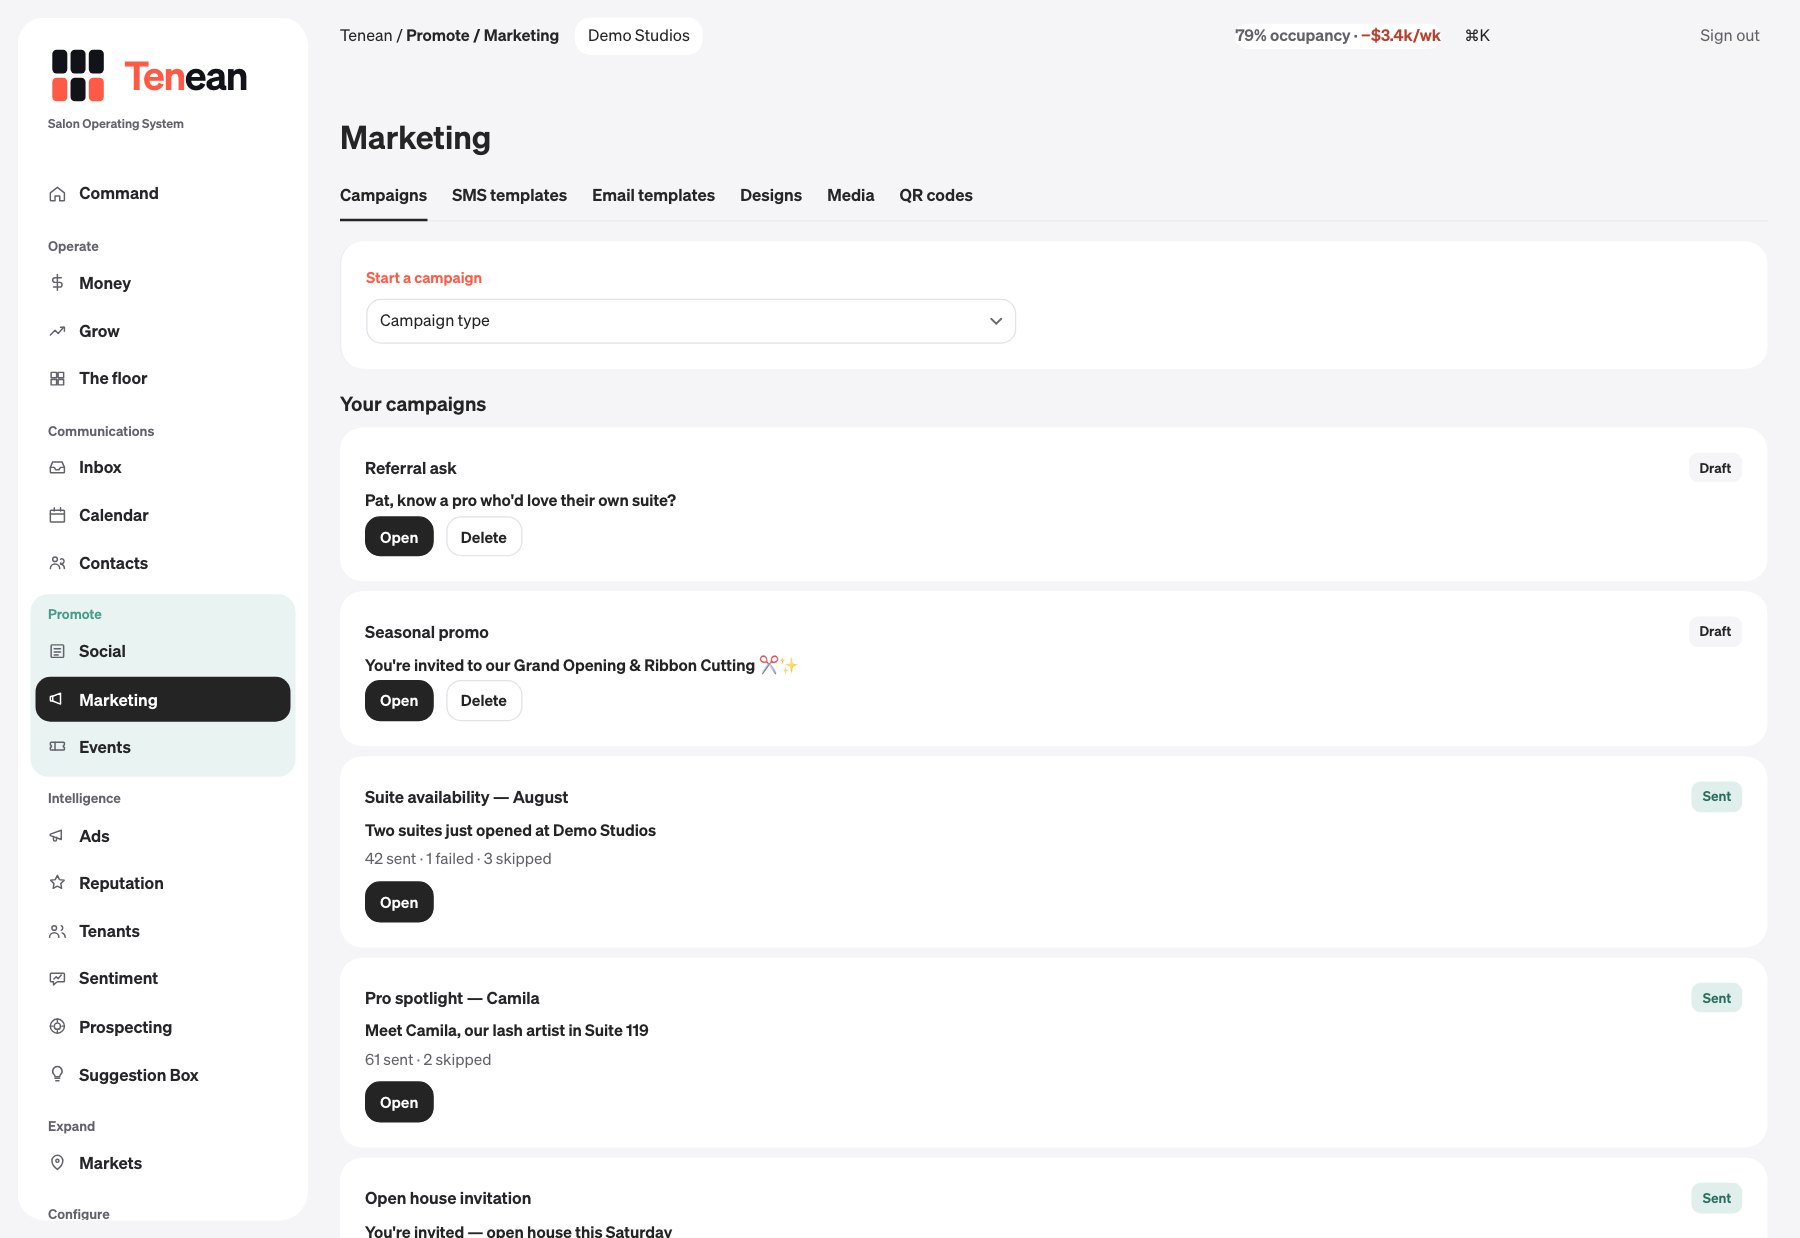Delete the Seasonal promo draft
Screen dimensions: 1800x1238
coord(484,701)
